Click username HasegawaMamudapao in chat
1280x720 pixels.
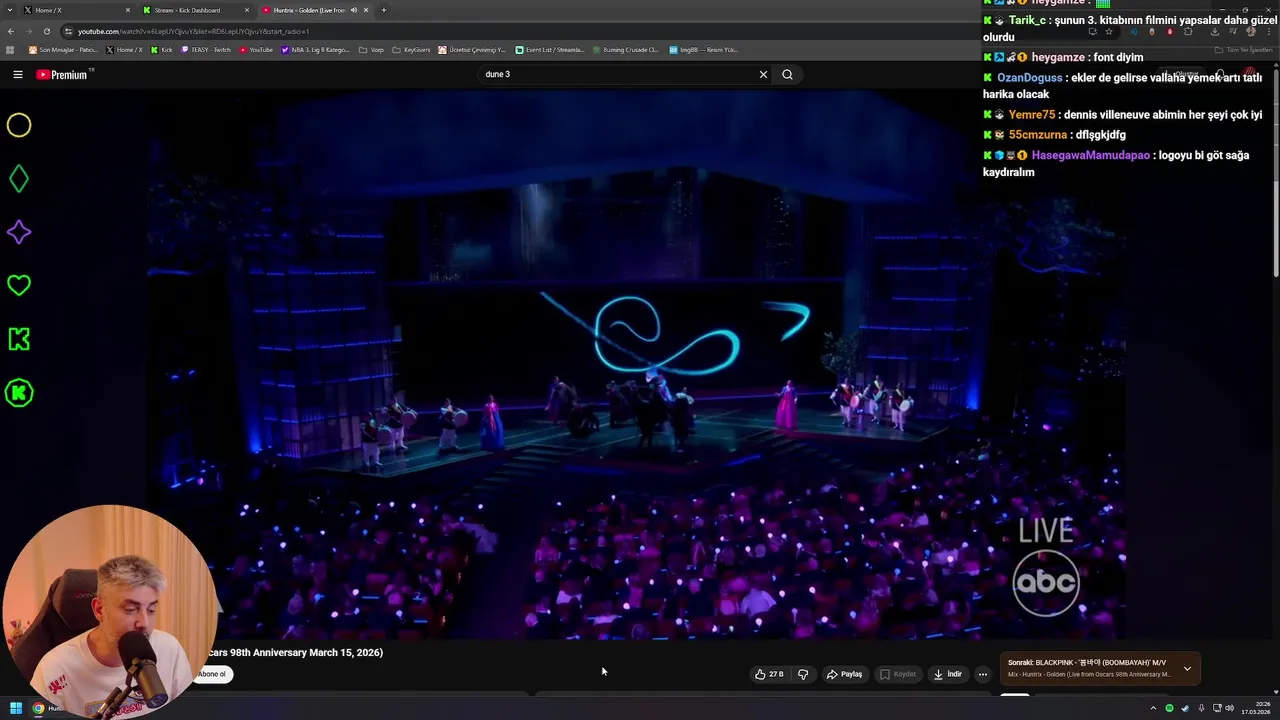[x=1090, y=155]
